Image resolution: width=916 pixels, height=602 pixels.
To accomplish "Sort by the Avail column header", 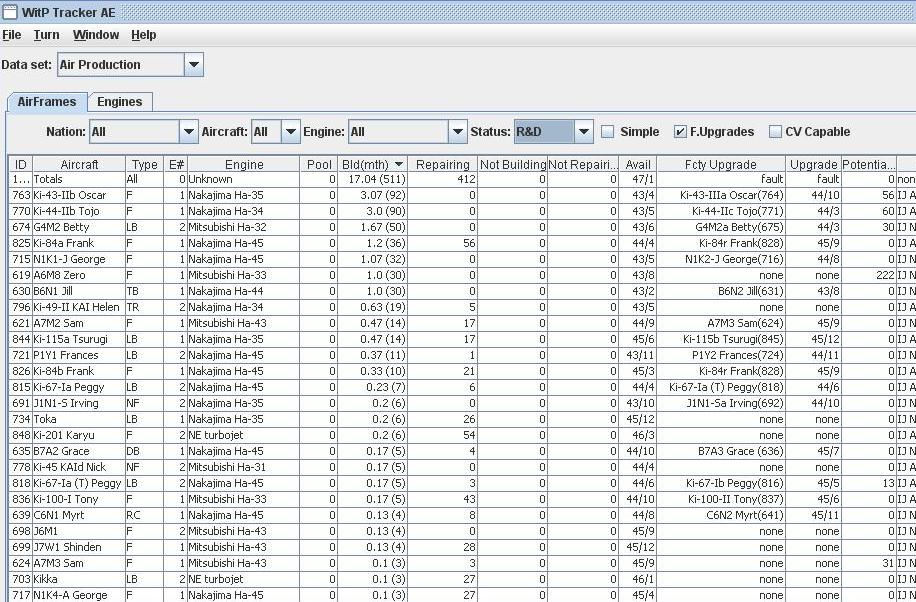I will (x=637, y=165).
